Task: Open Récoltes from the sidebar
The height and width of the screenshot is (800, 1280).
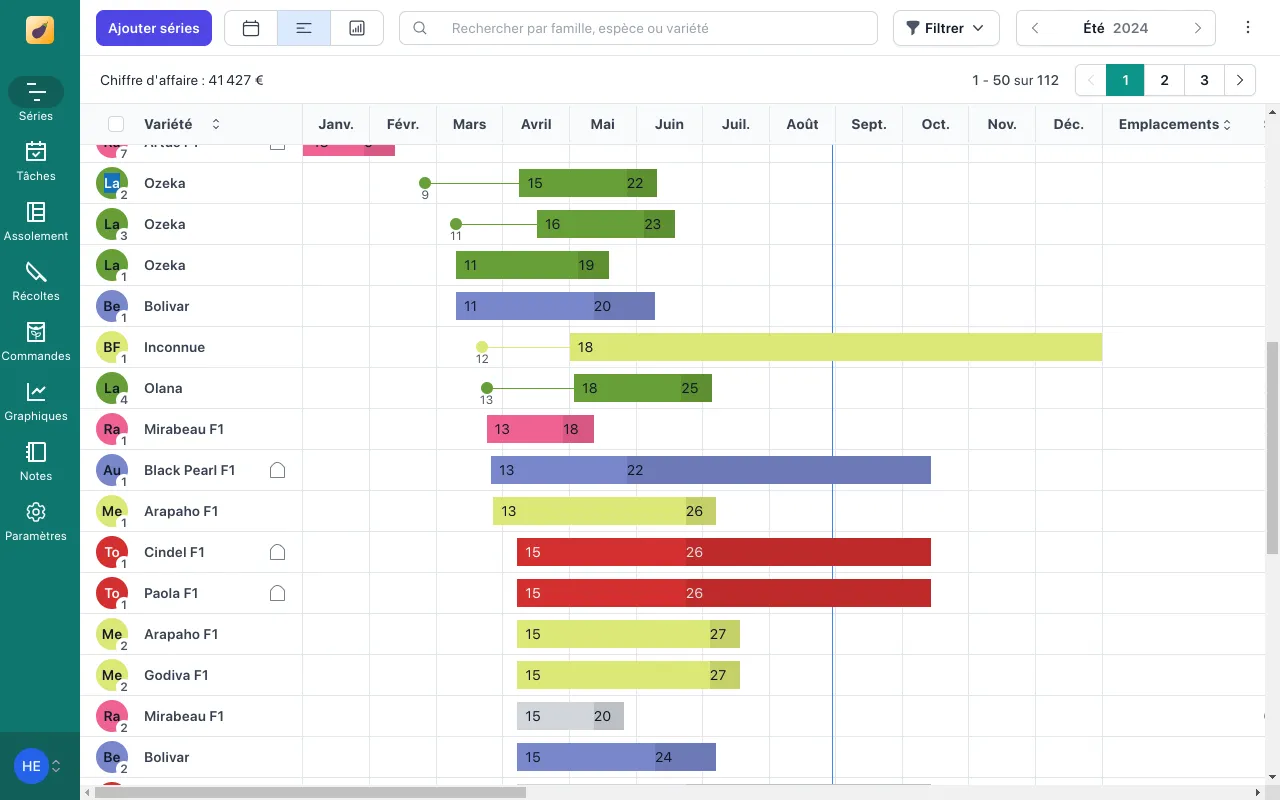Action: [36, 281]
